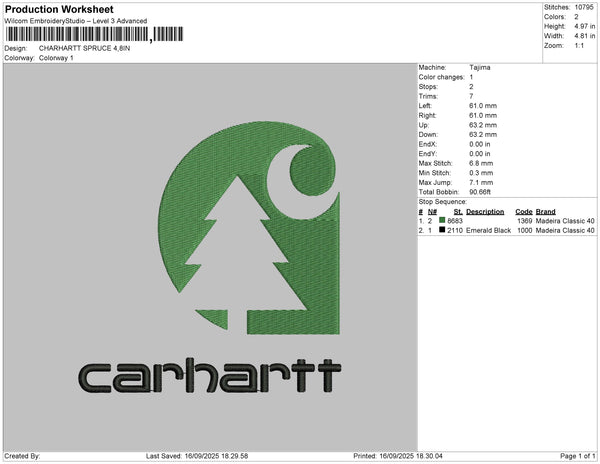Click 'Printed: 16/09/2025 18.30.04' footer text
The height and width of the screenshot is (464, 600).
(x=398, y=456)
